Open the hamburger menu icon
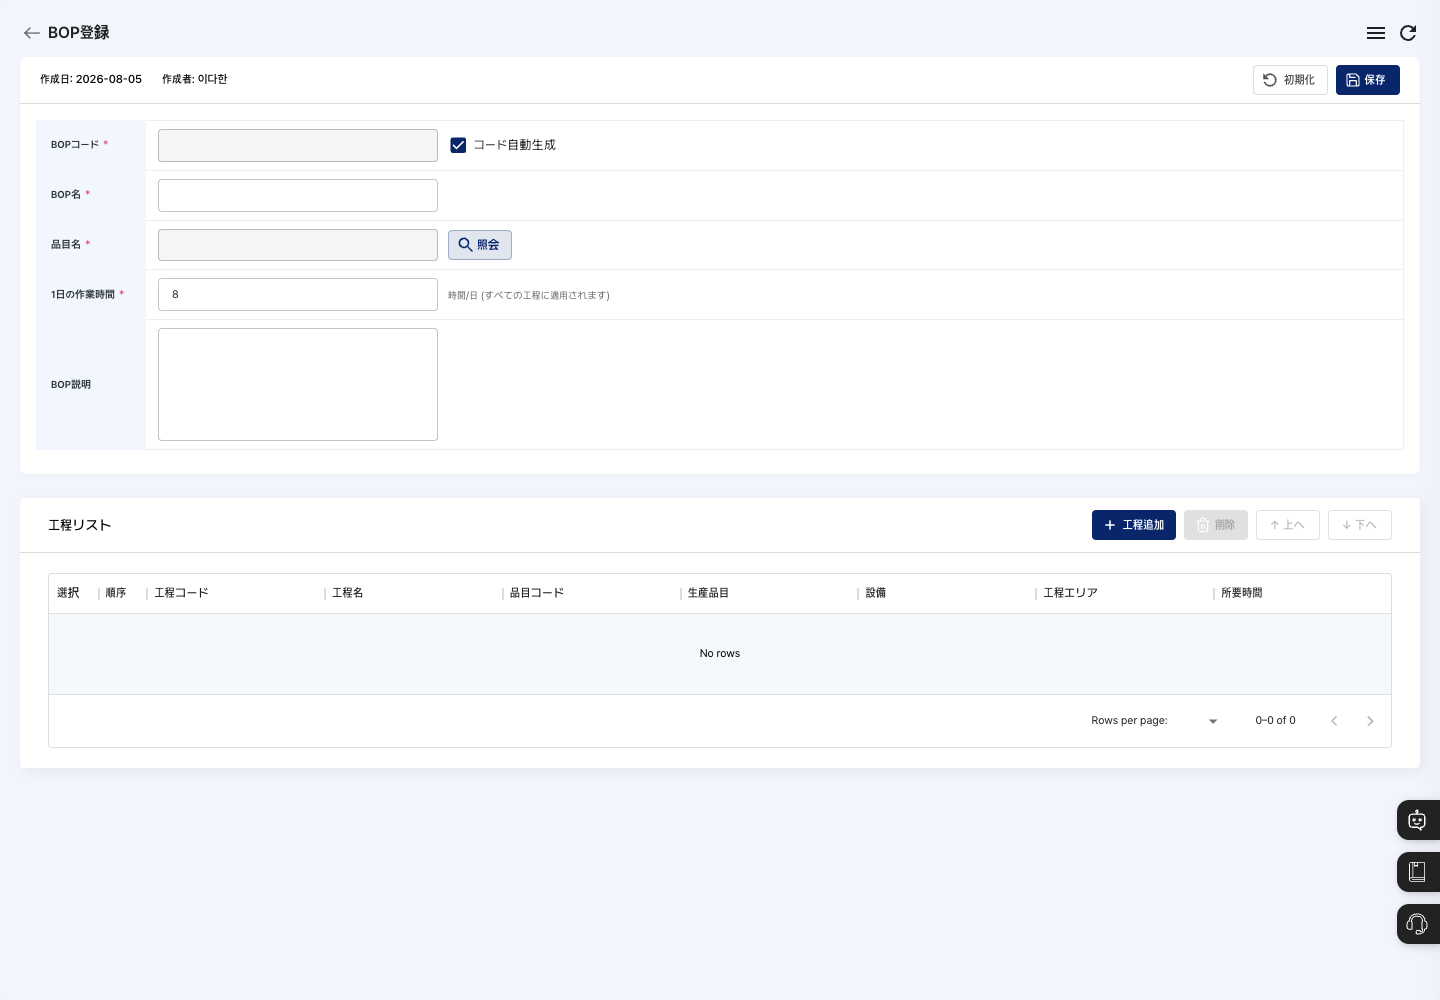This screenshot has height=1000, width=1440. click(x=1376, y=33)
